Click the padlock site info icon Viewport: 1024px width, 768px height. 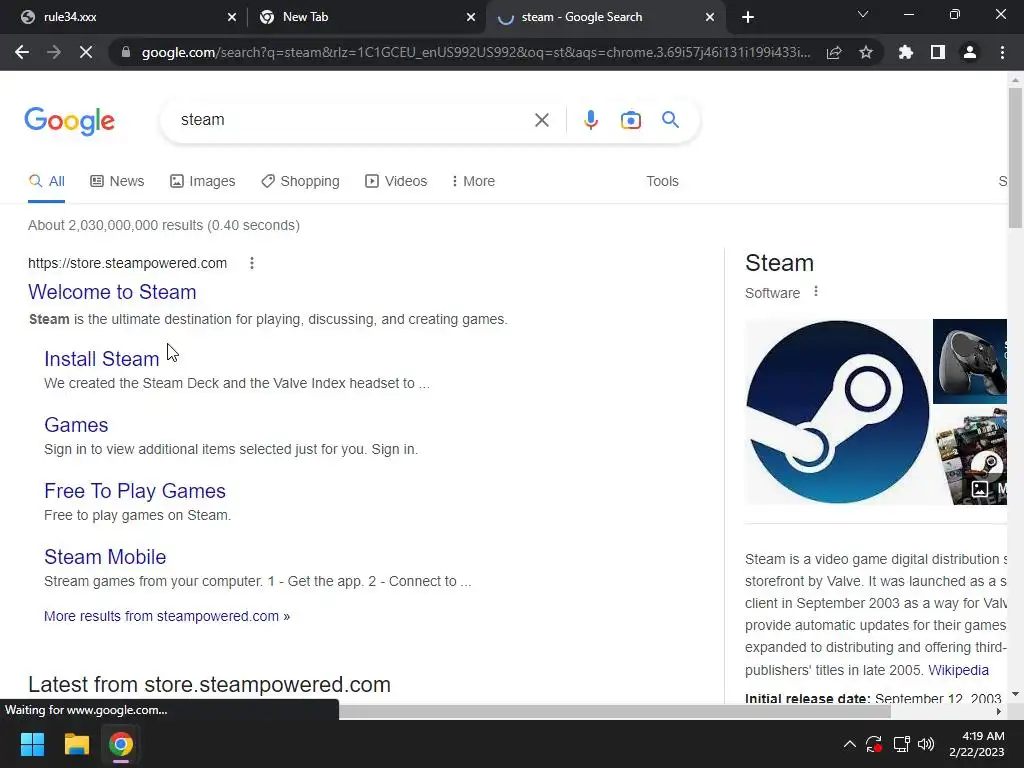pyautogui.click(x=126, y=52)
